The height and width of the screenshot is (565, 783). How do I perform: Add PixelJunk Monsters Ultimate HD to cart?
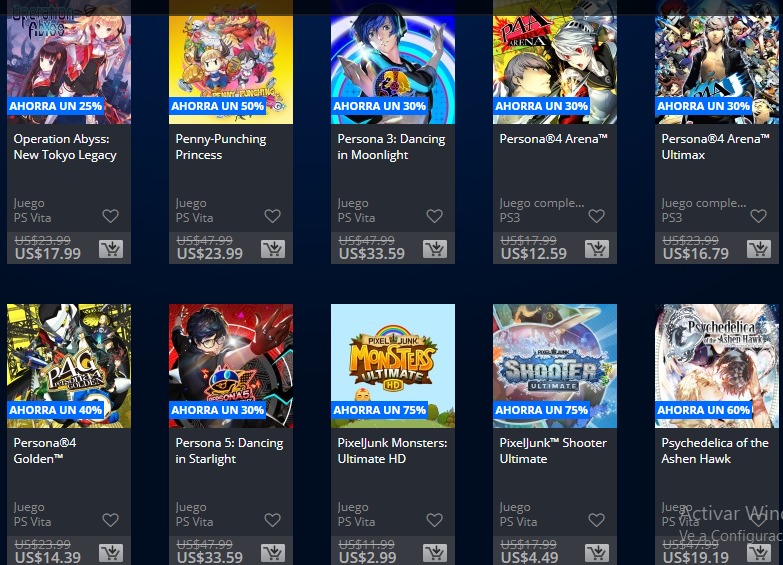tap(435, 553)
